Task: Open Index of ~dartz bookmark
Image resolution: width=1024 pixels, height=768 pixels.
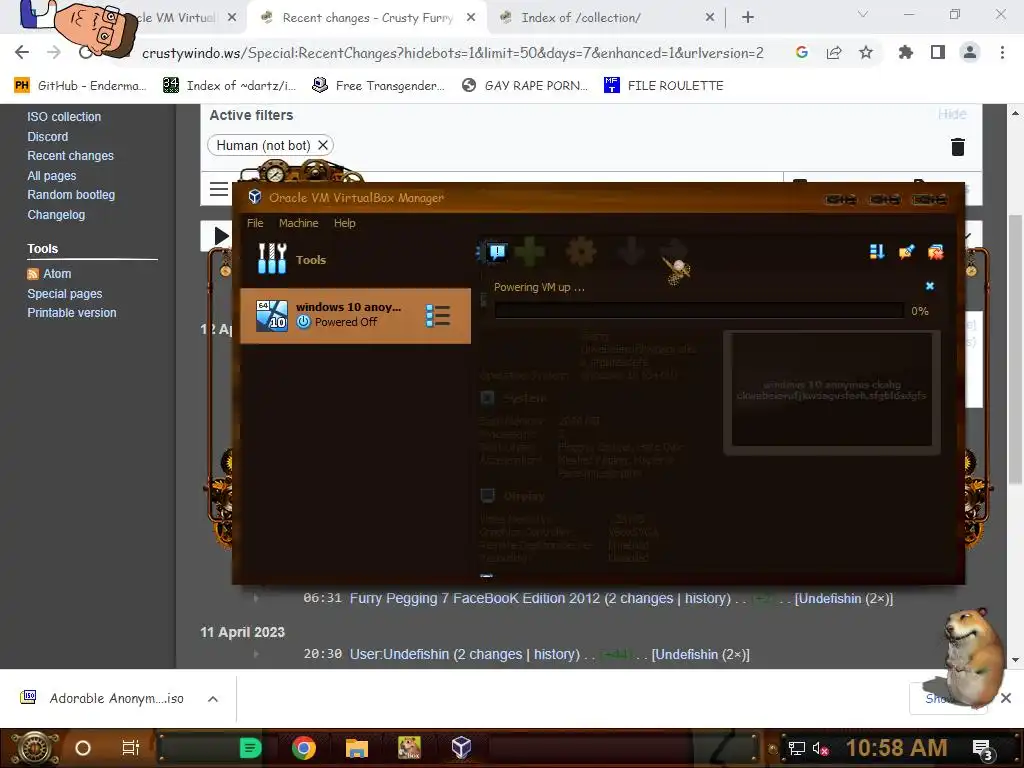Action: (230, 86)
